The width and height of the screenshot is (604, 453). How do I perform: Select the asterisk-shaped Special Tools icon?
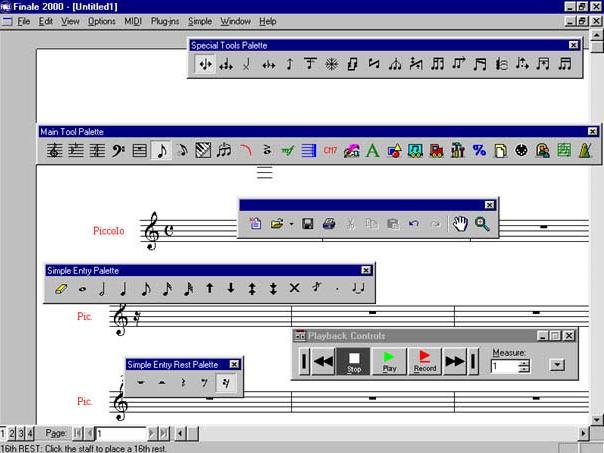pyautogui.click(x=331, y=64)
